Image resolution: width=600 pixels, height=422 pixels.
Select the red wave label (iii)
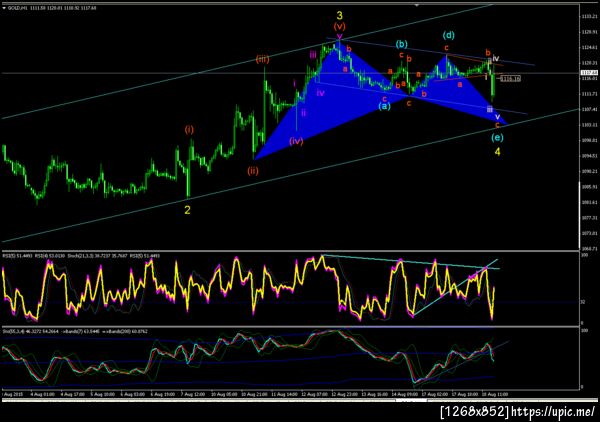(x=263, y=59)
